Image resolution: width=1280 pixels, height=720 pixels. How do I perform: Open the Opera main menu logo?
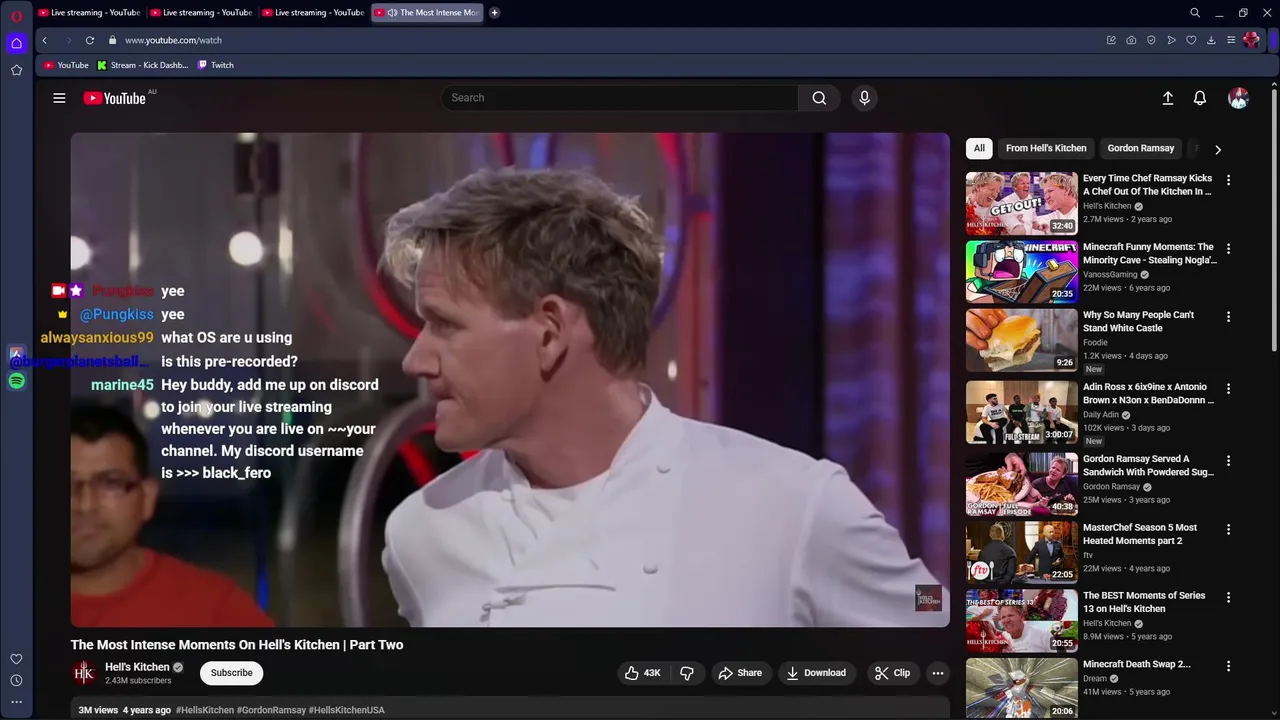click(x=16, y=15)
